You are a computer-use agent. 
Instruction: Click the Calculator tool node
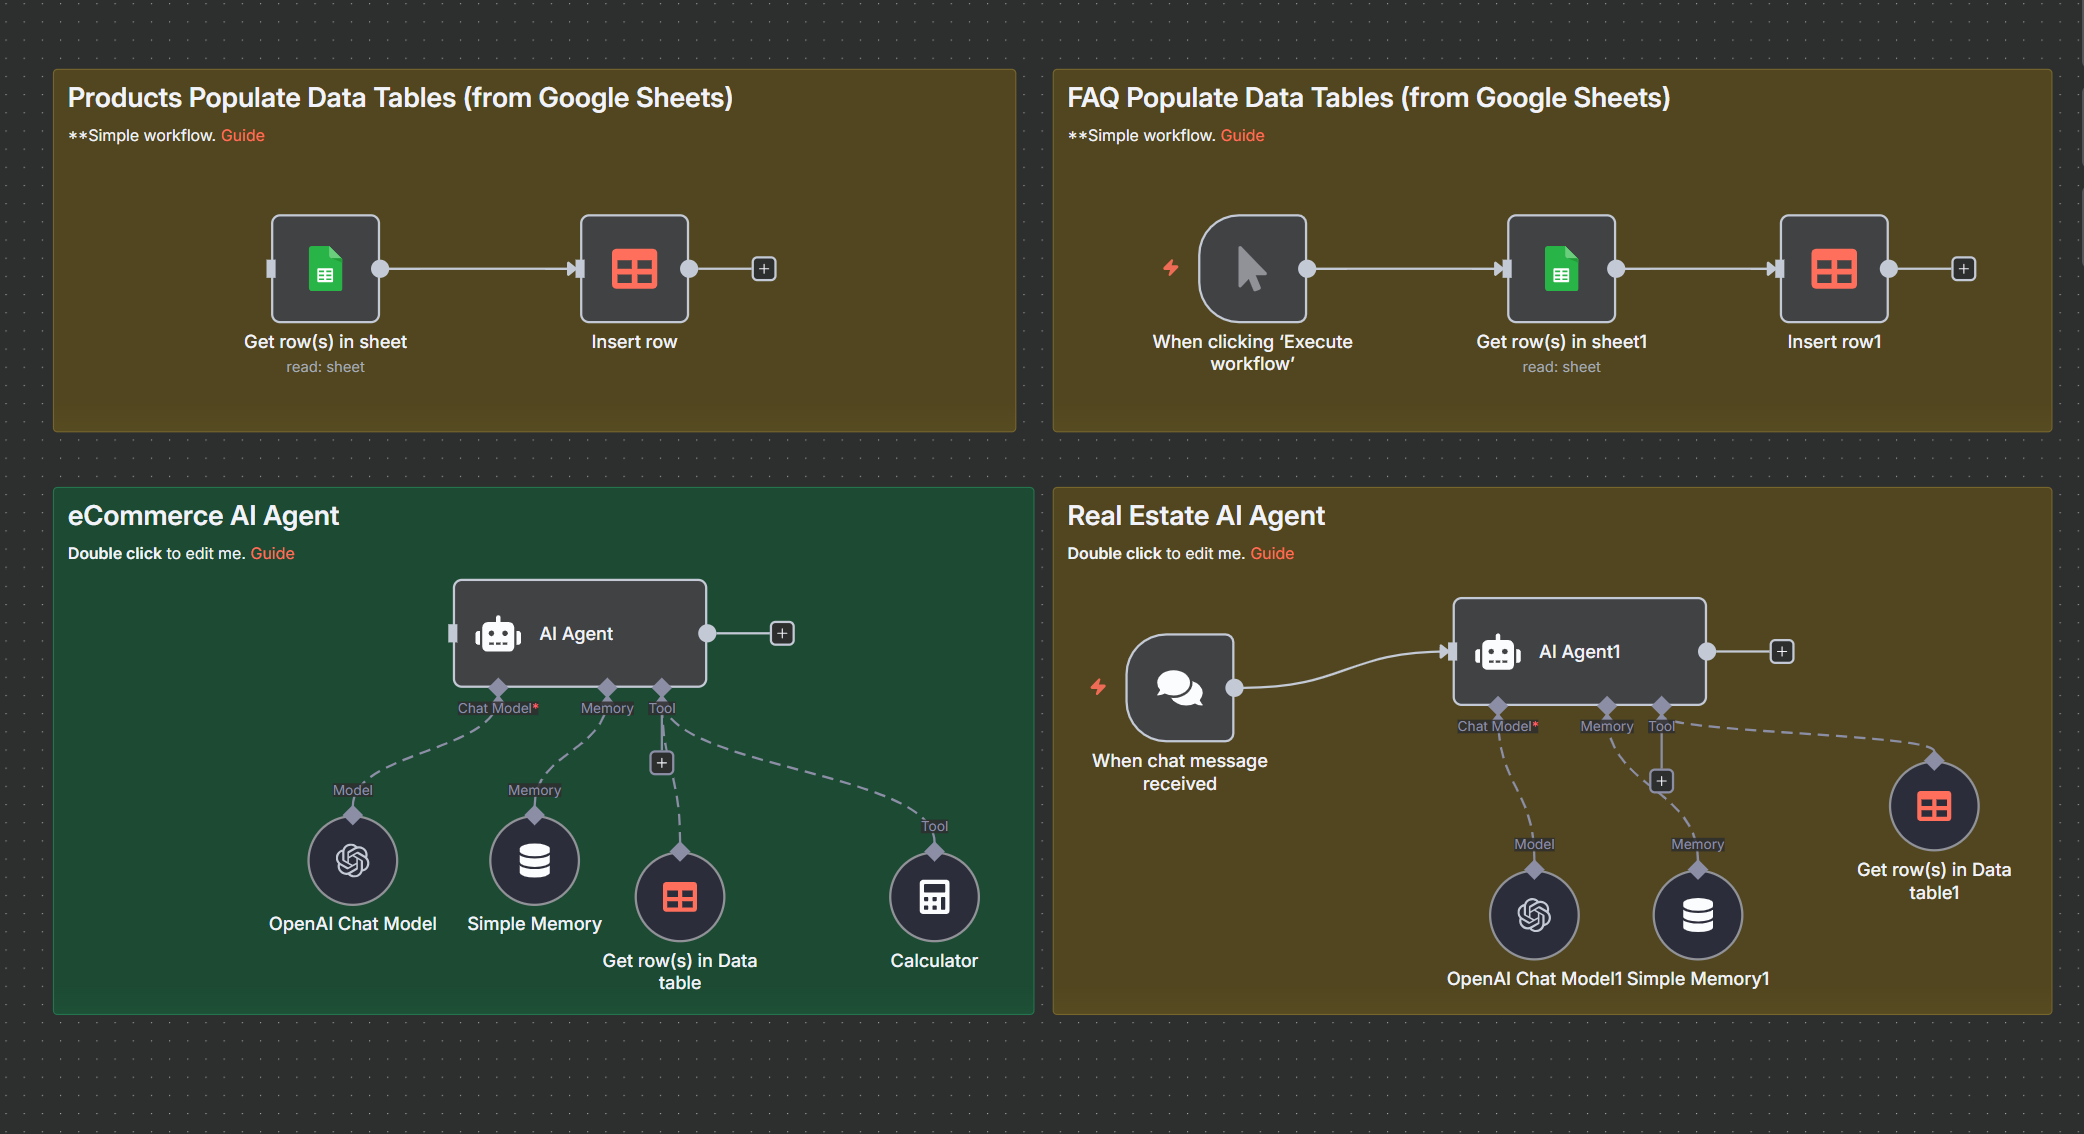click(934, 897)
